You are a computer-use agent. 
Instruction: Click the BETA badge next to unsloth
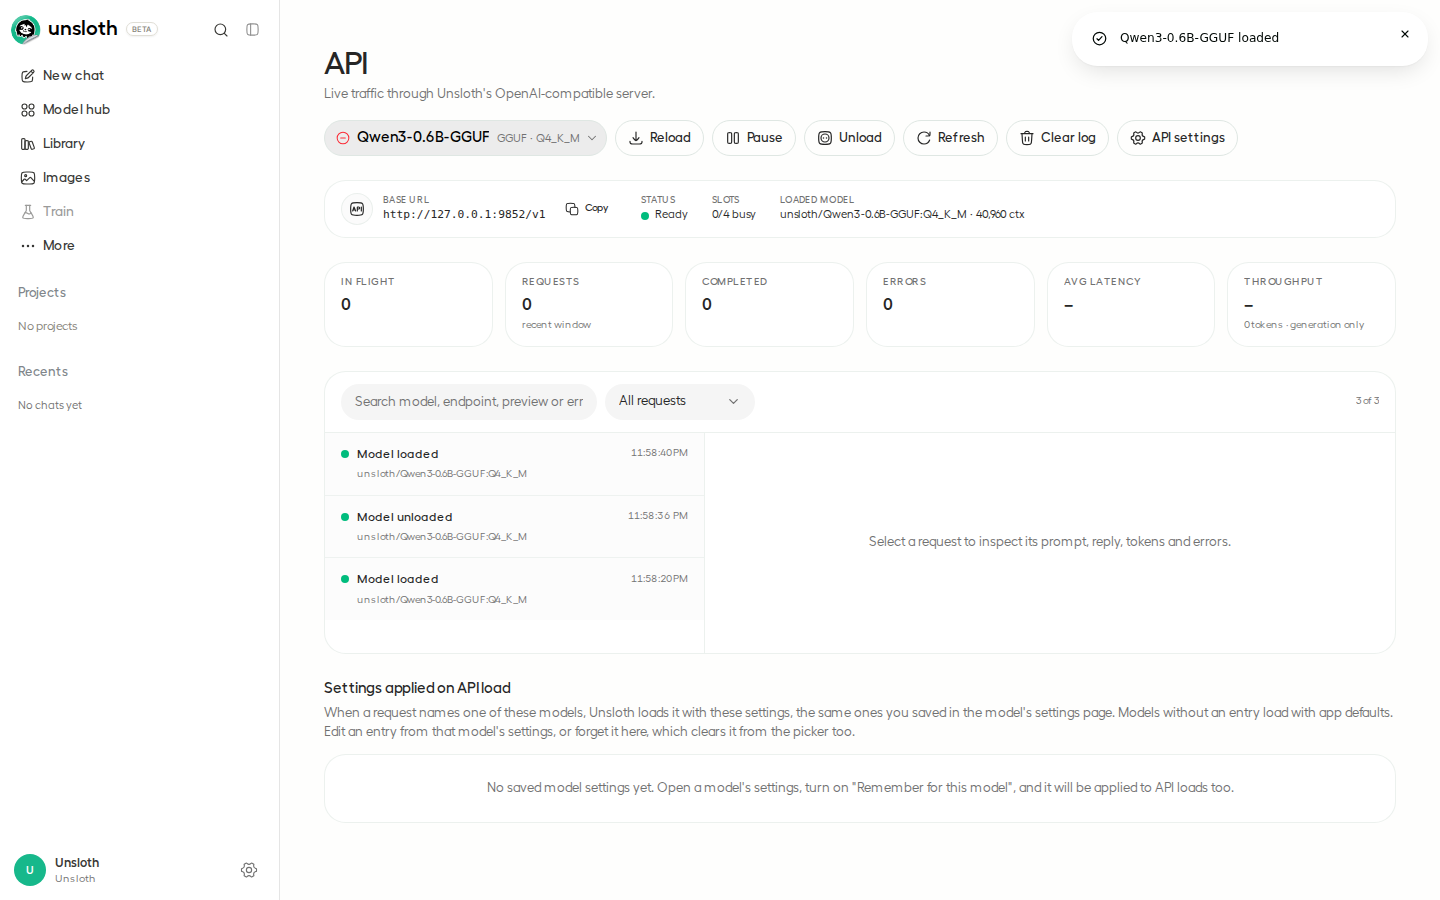(x=142, y=30)
